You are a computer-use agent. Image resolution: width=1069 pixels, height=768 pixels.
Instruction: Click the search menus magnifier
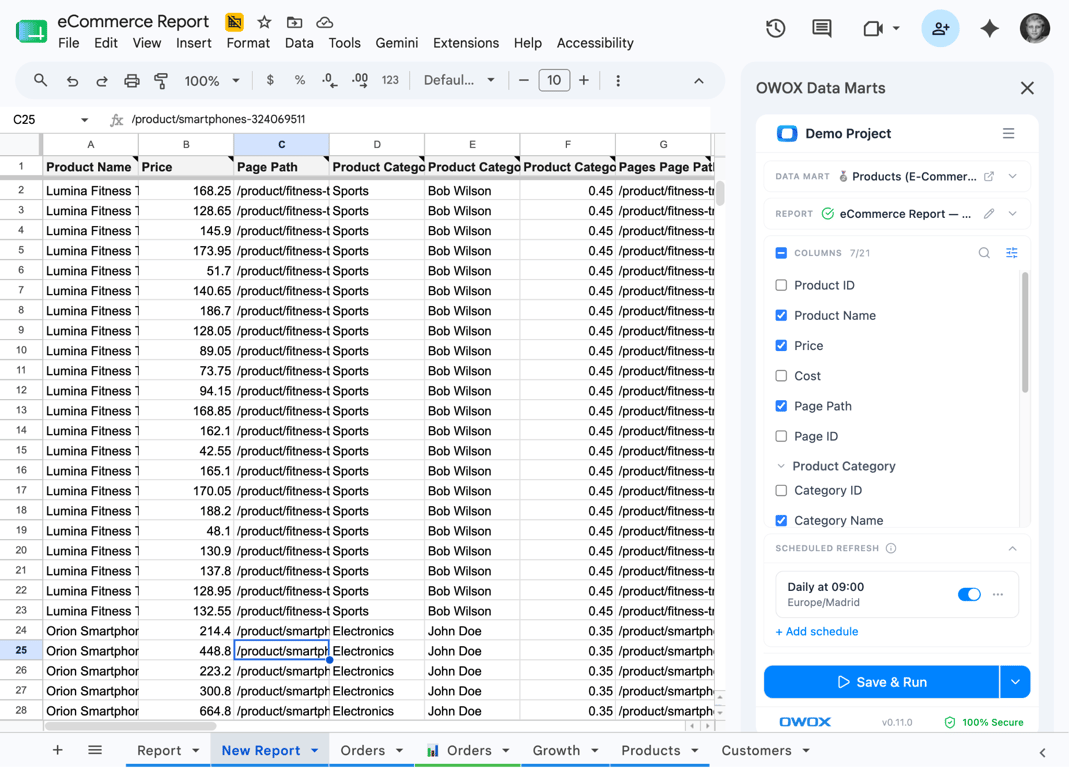[x=40, y=80]
